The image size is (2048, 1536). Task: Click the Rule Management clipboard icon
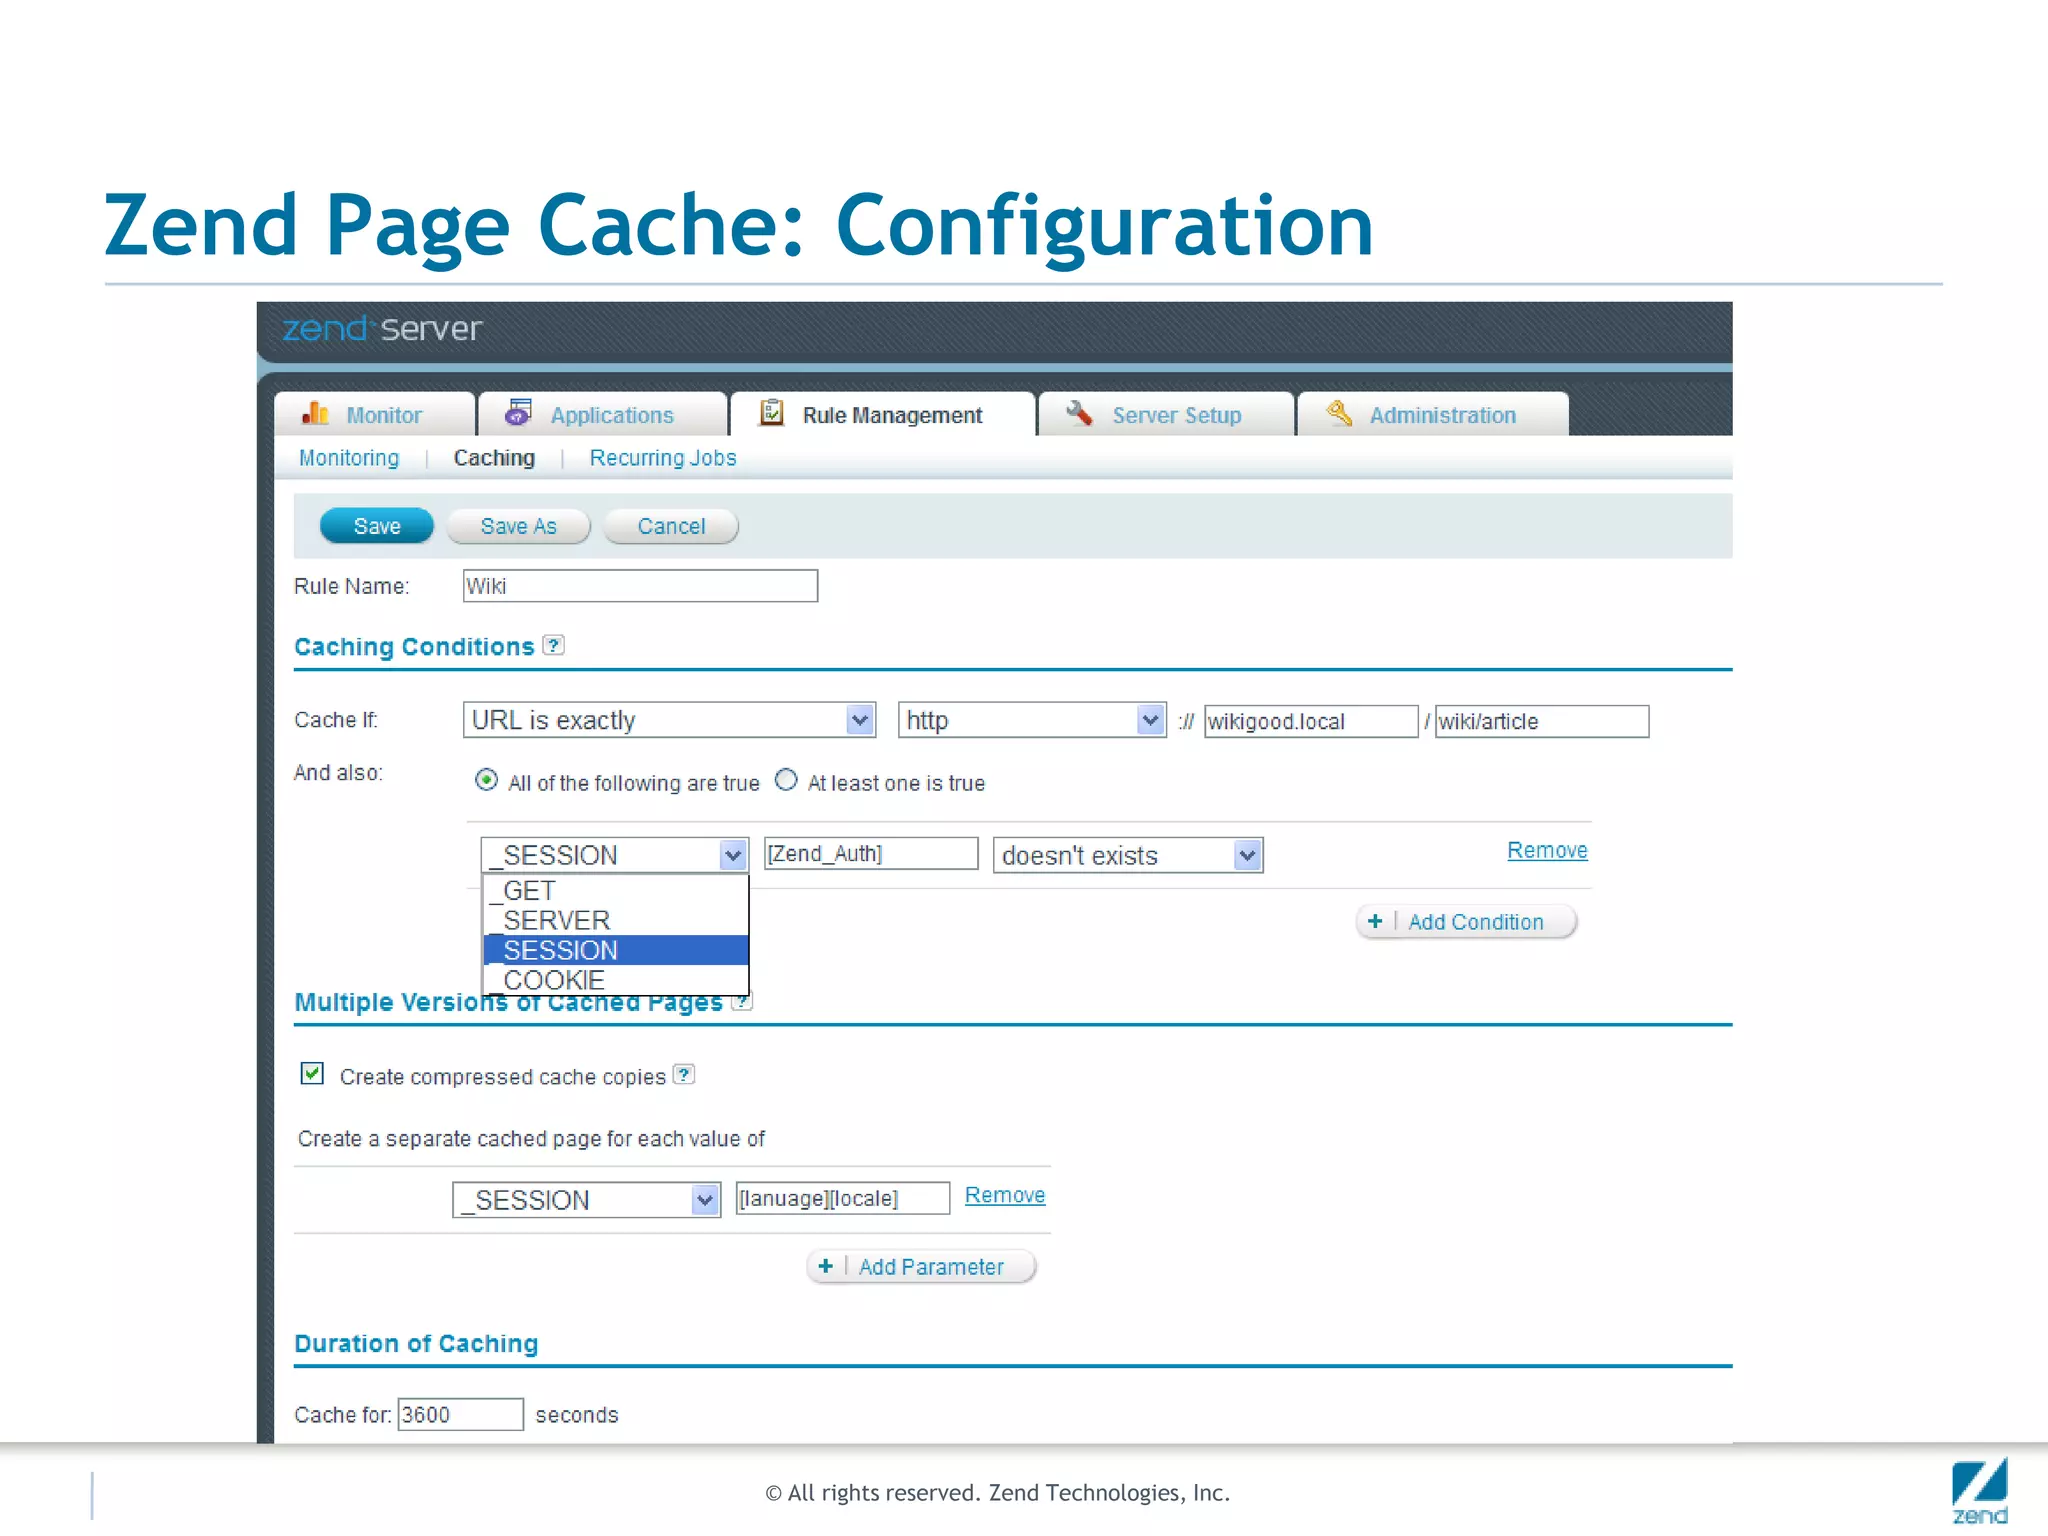click(x=771, y=413)
